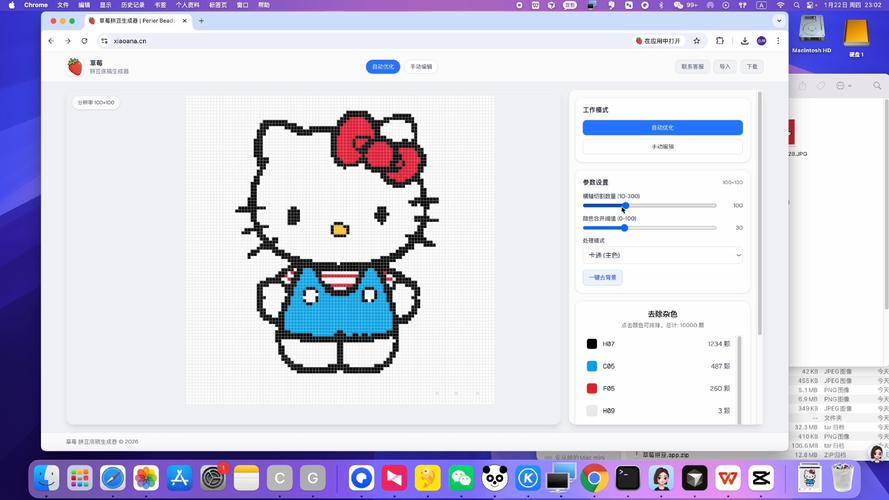
Task: Click the download button in header
Action: [x=752, y=66]
